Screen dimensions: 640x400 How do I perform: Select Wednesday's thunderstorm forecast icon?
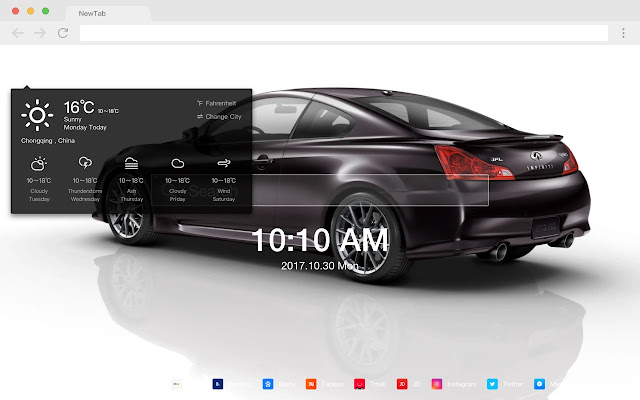coord(85,163)
